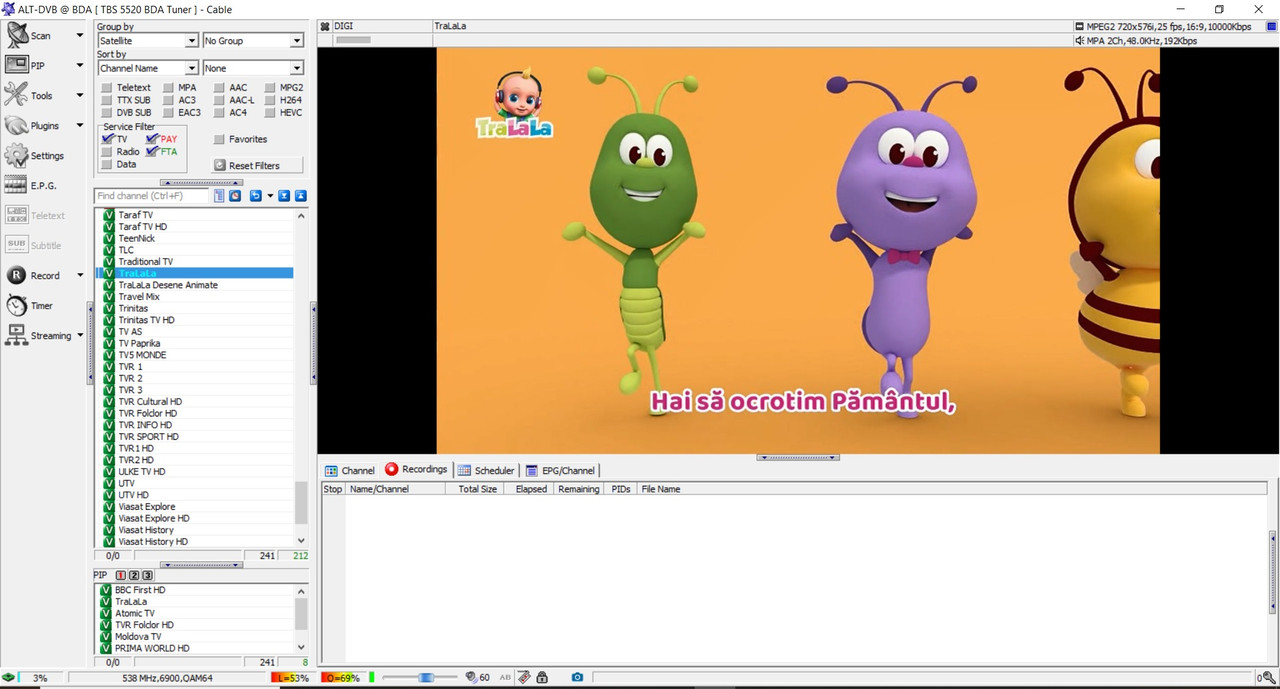Screen dimensions: 1280x689
Task: Select PIP window number 1
Action: [x=121, y=575]
